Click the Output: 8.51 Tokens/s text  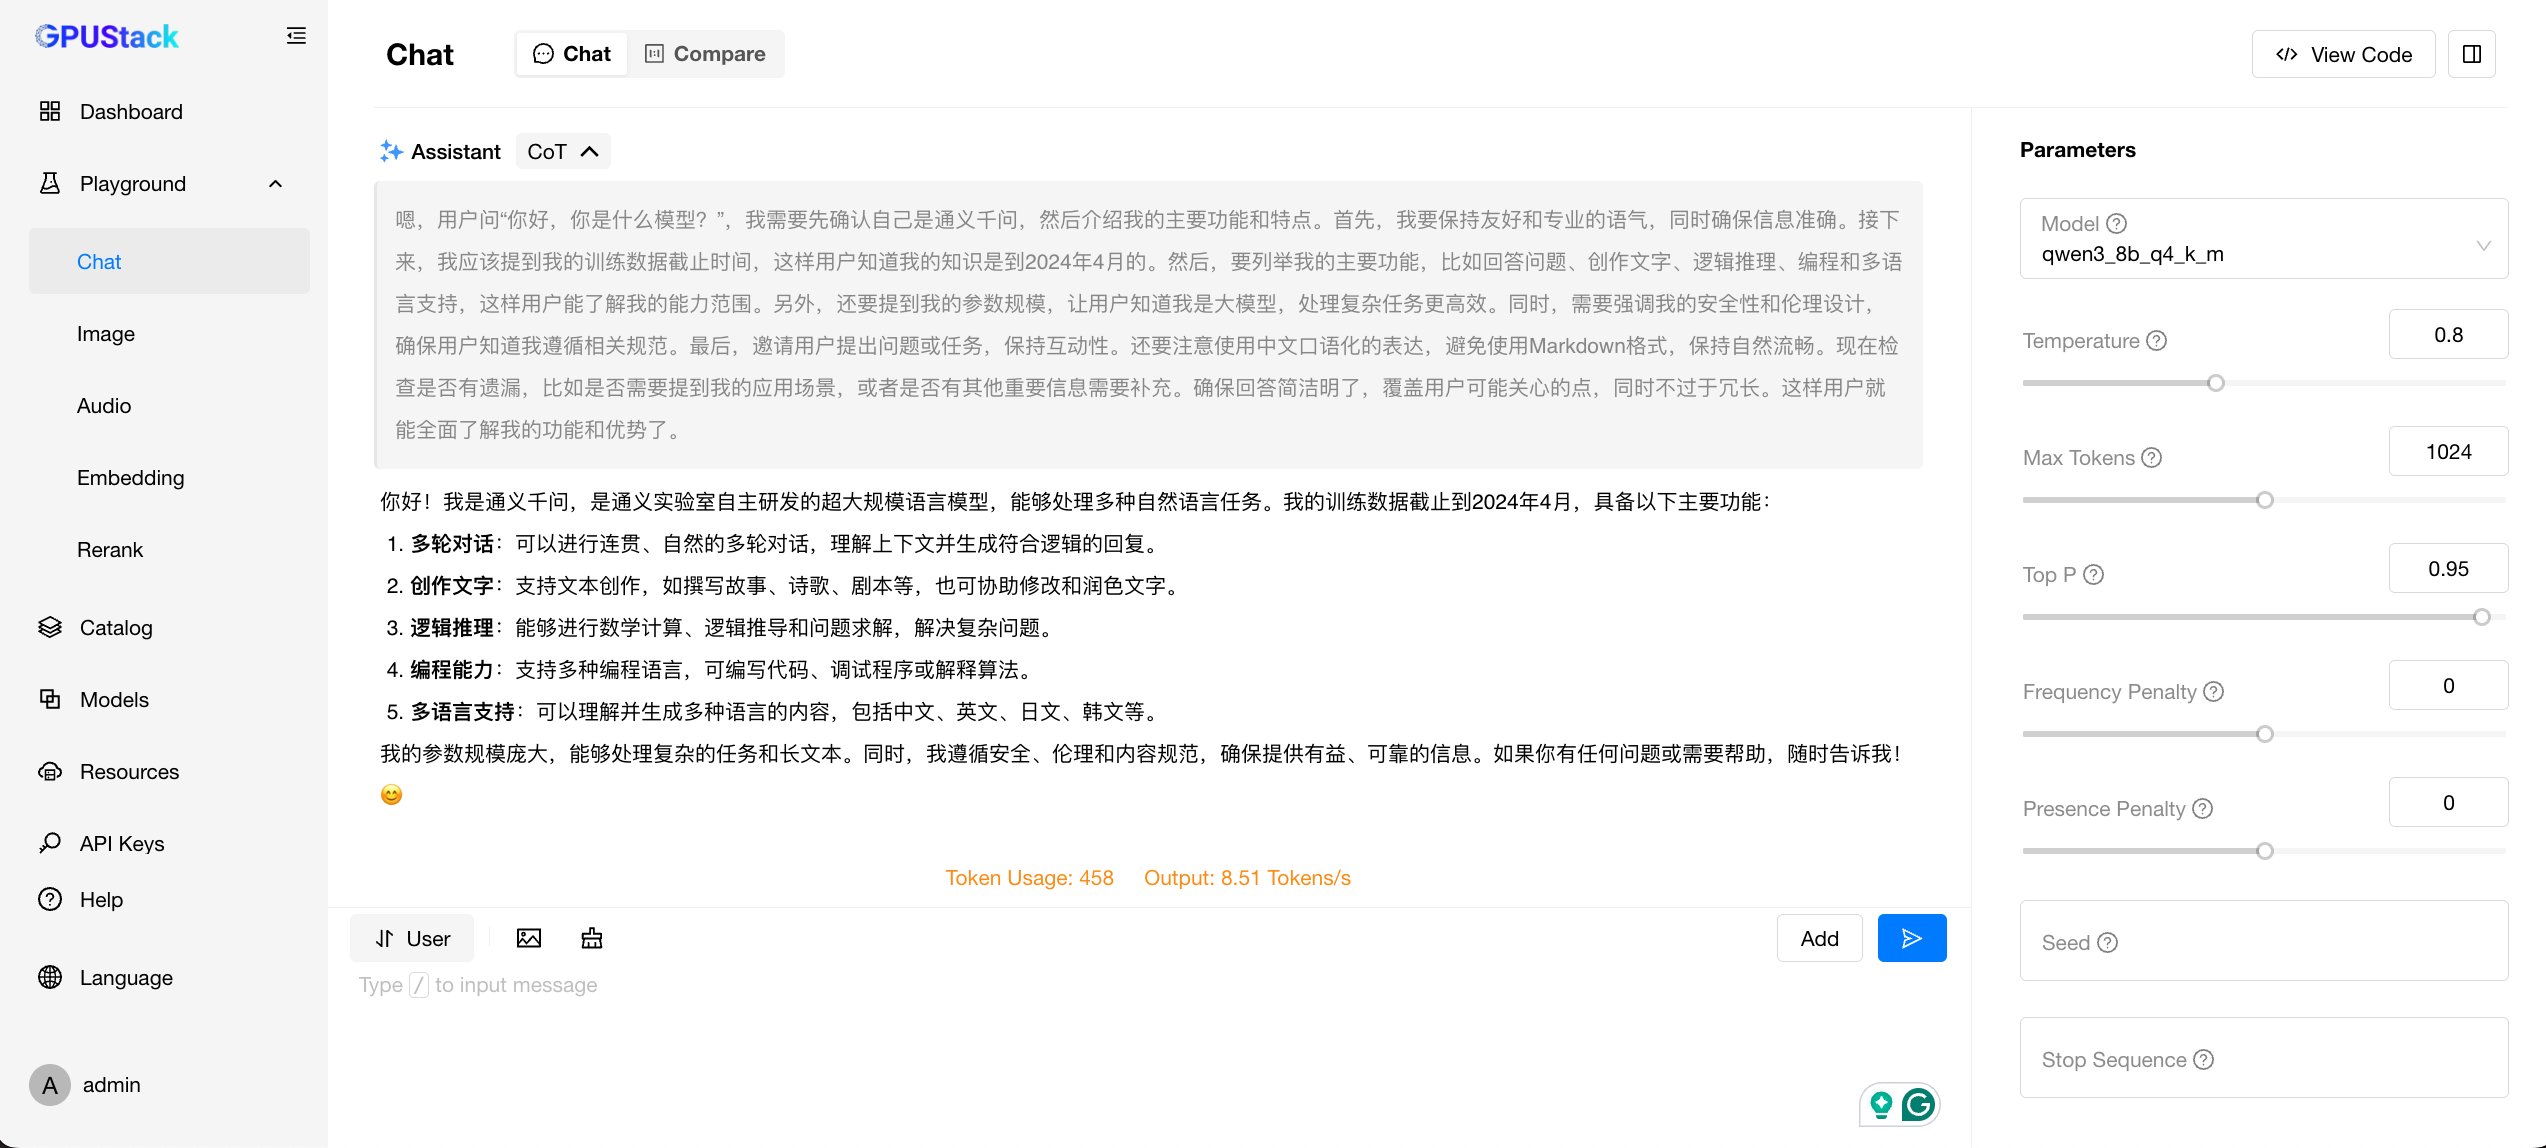[x=1247, y=878]
